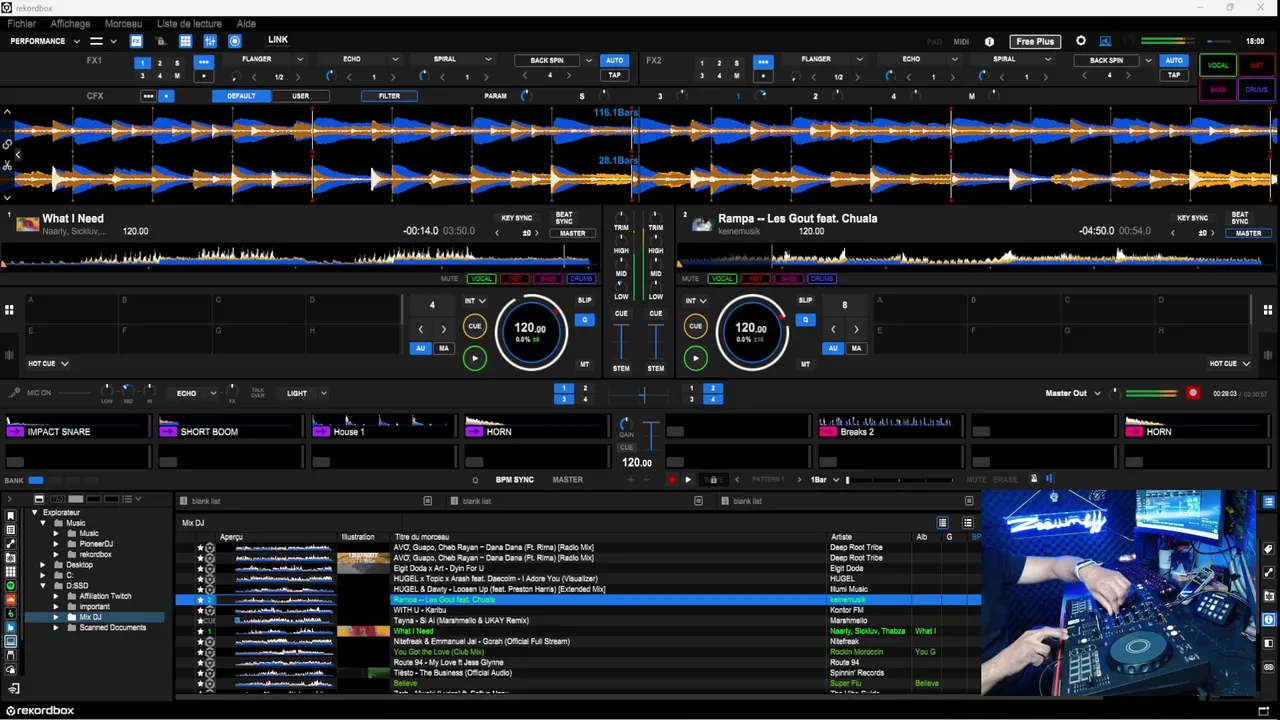Open the Fichier menu
The height and width of the screenshot is (720, 1280).
pyautogui.click(x=21, y=23)
